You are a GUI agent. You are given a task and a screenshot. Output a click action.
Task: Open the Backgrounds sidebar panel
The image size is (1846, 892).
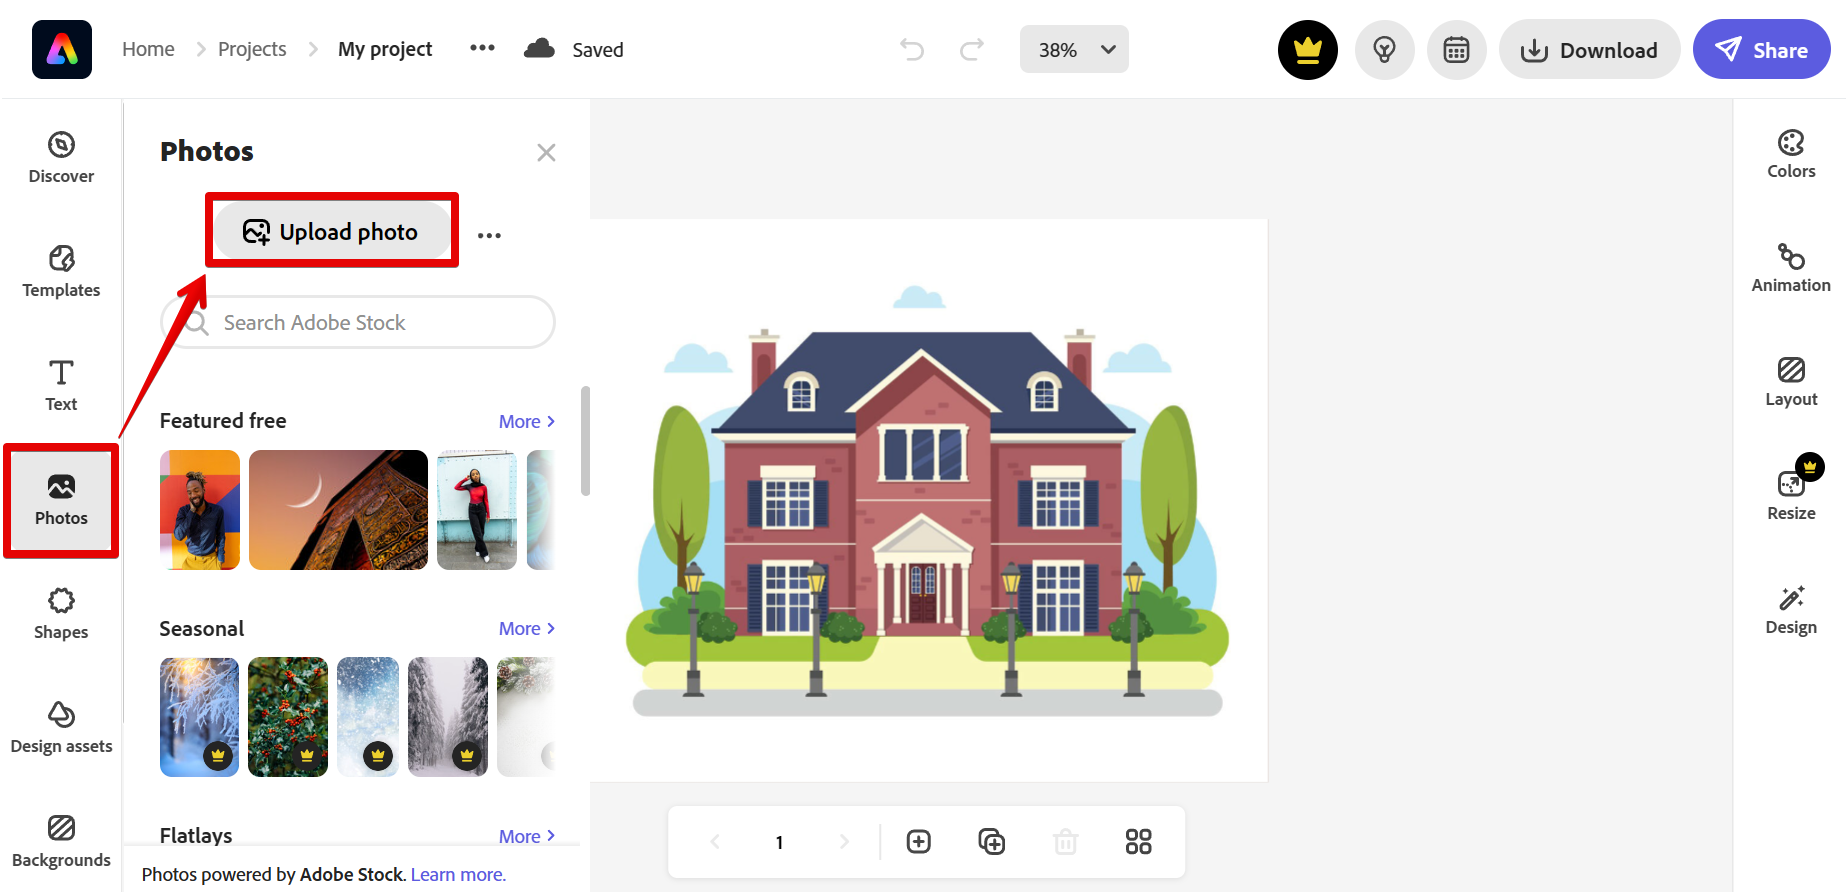point(61,842)
